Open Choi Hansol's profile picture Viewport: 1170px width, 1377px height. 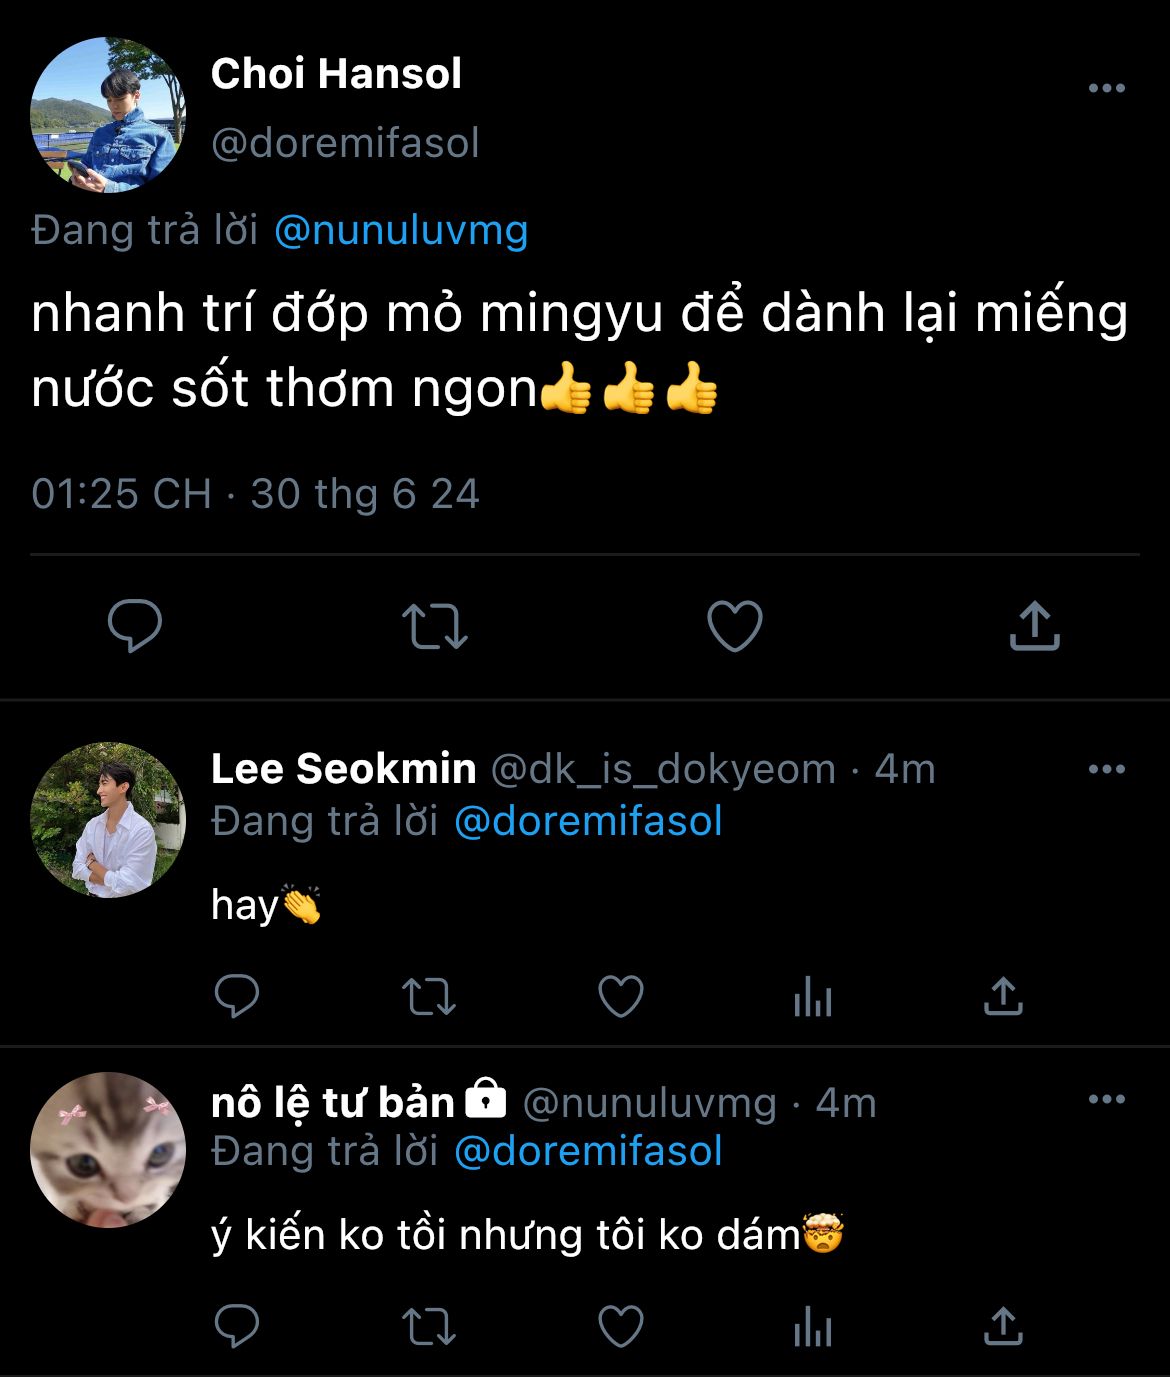pos(108,115)
